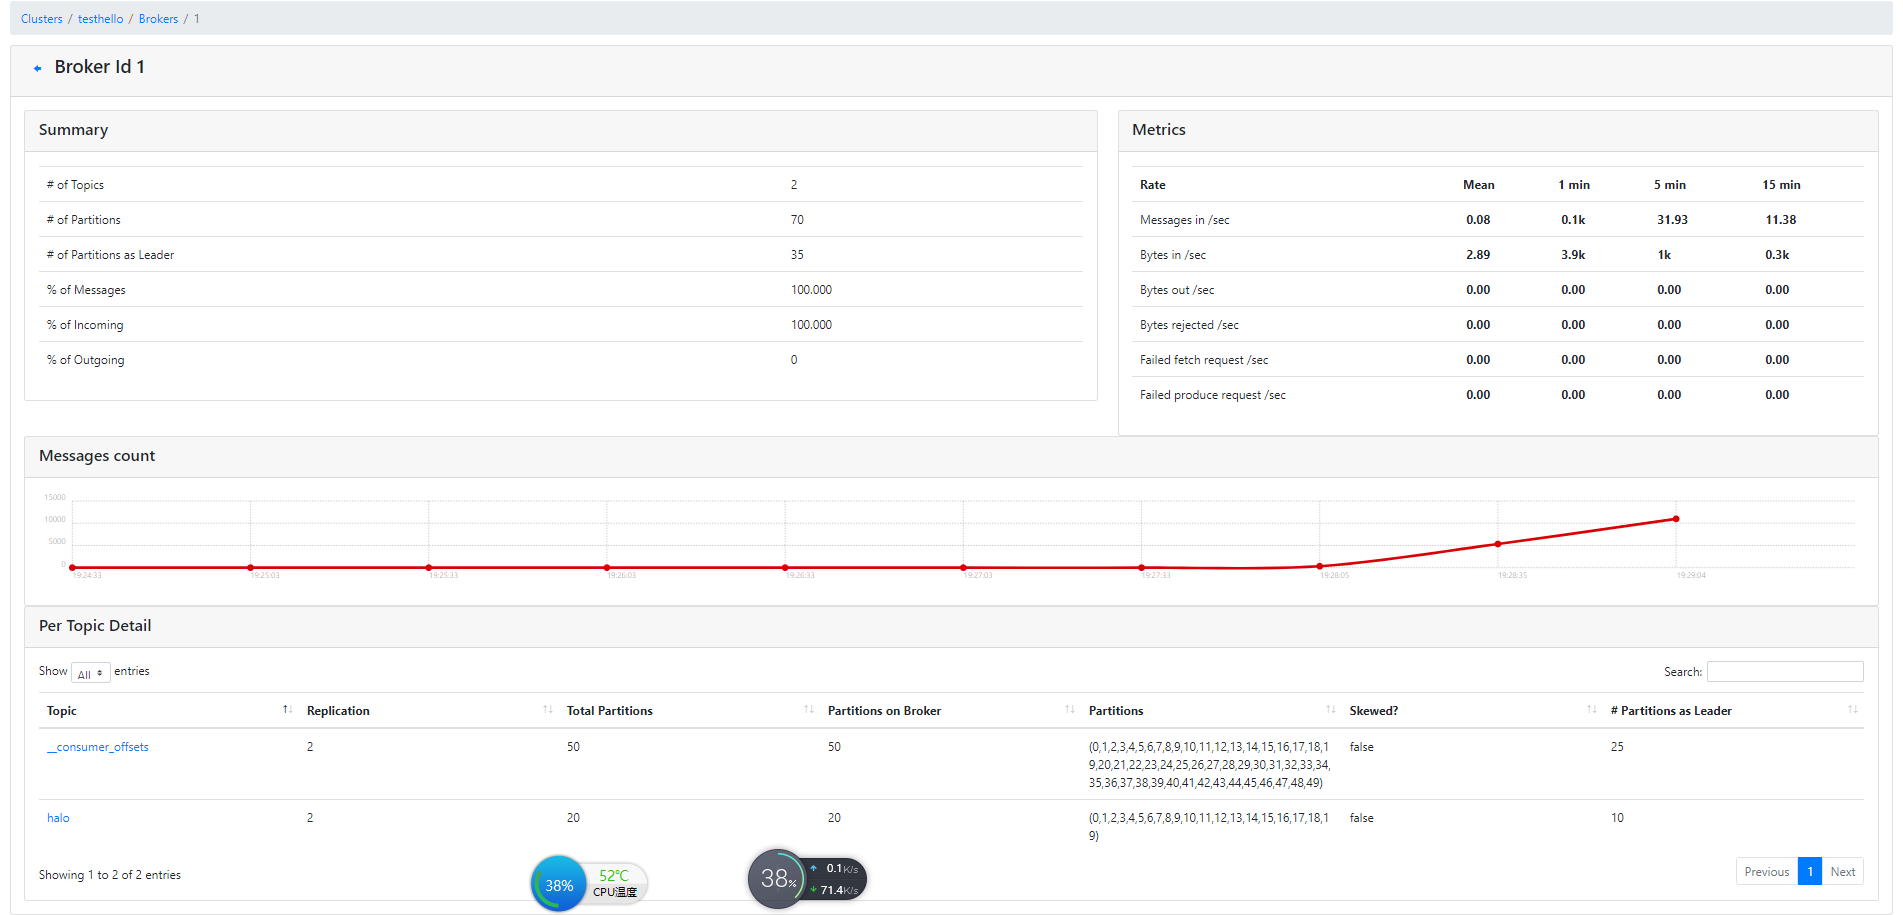Open the __consumer_offsets topic link
The image size is (1903, 915).
click(x=98, y=747)
